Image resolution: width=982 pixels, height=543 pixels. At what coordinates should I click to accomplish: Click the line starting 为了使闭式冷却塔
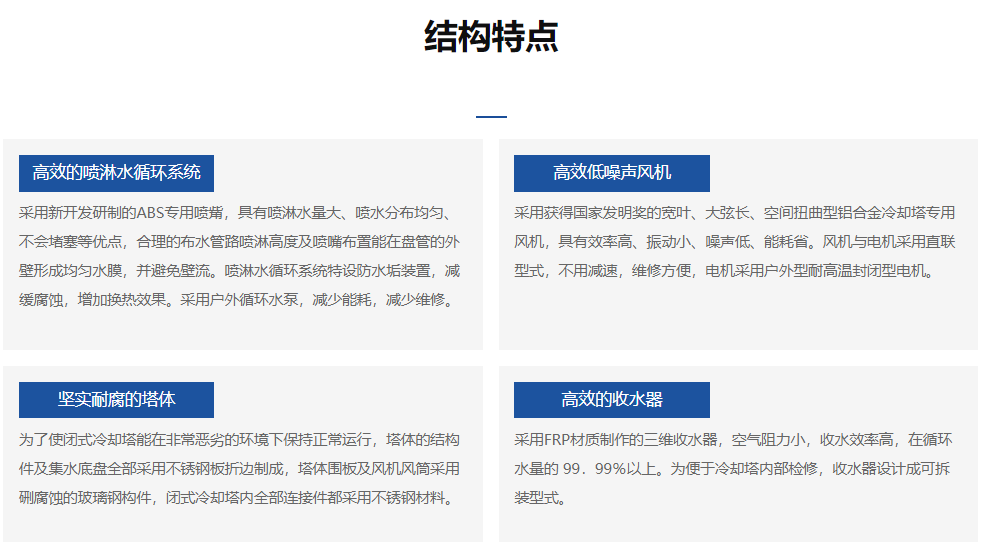pos(239,440)
